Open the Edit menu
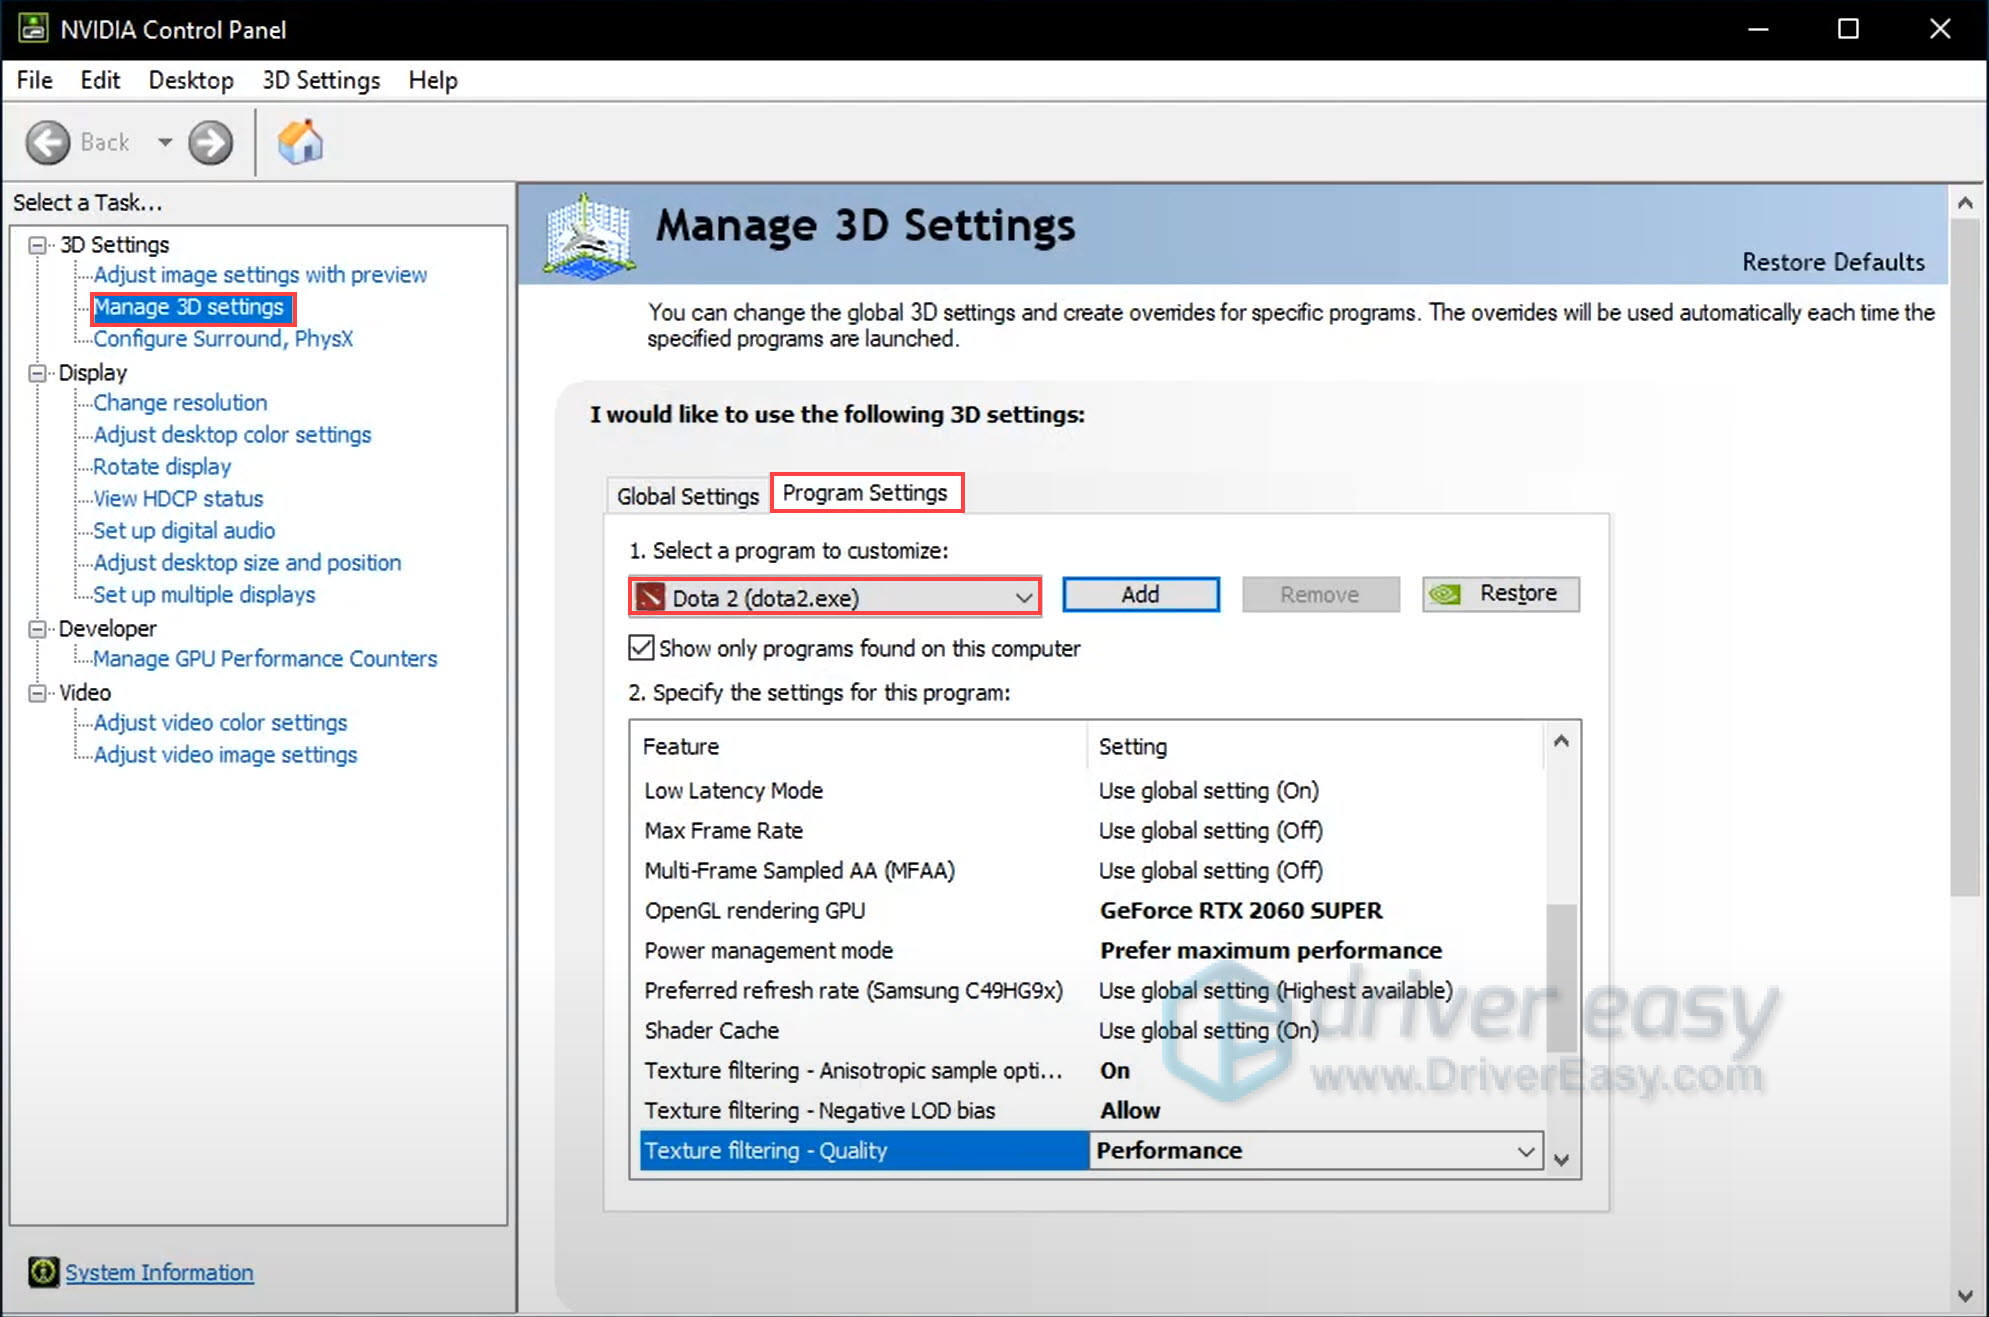The height and width of the screenshot is (1317, 1989). 100,80
